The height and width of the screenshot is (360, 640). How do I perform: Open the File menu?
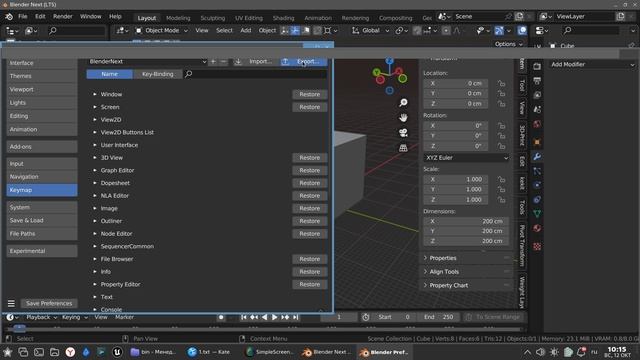tap(22, 17)
